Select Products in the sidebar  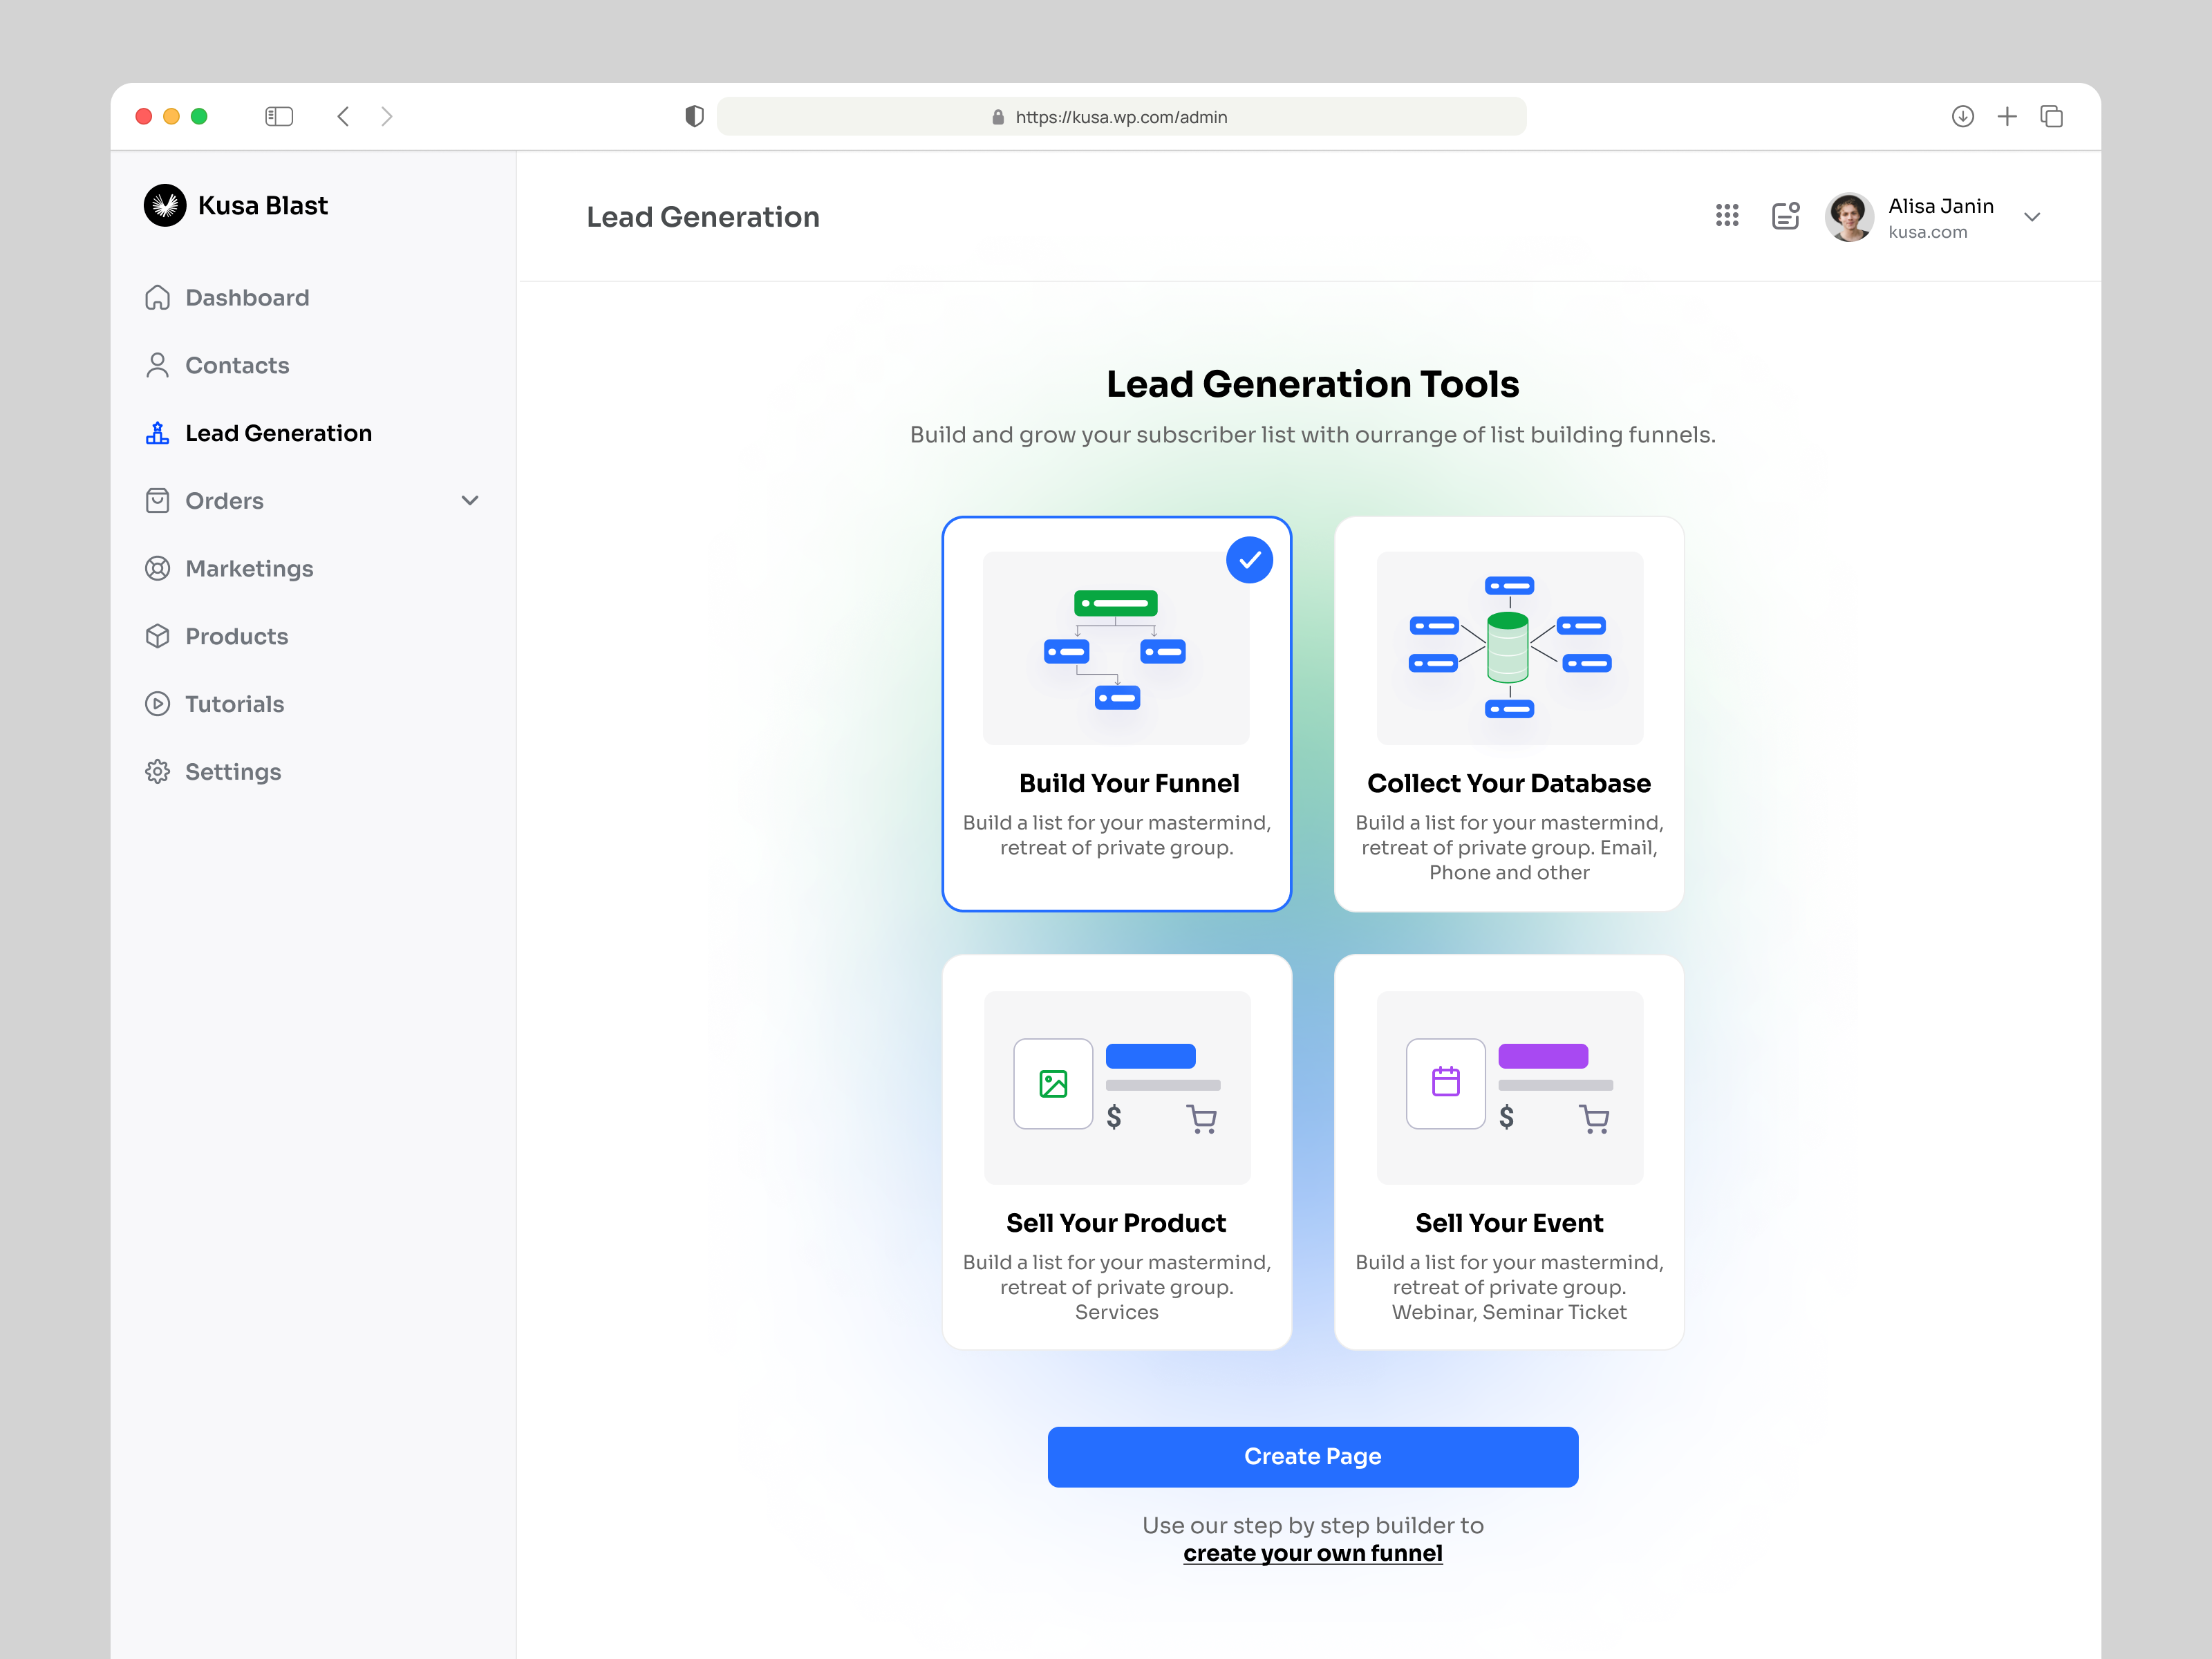[x=236, y=636]
